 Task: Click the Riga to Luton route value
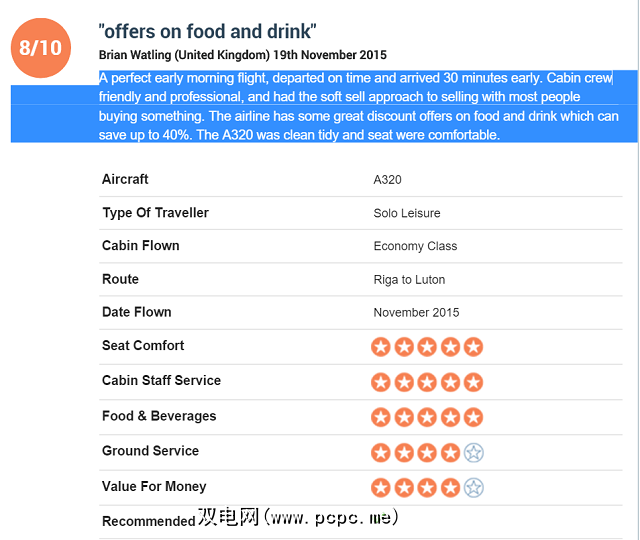click(x=409, y=280)
